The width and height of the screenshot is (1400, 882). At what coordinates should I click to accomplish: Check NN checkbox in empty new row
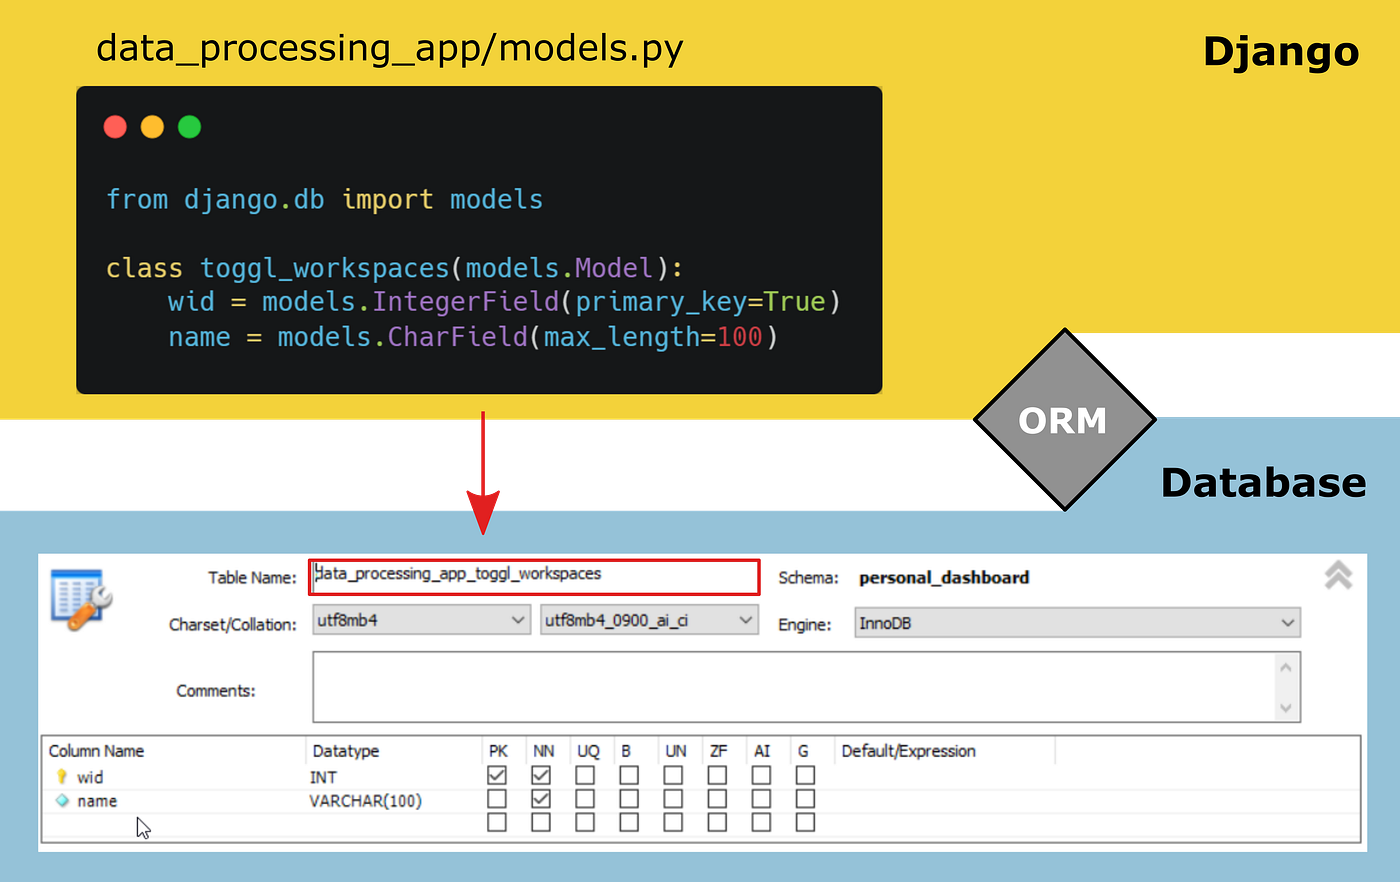541,822
